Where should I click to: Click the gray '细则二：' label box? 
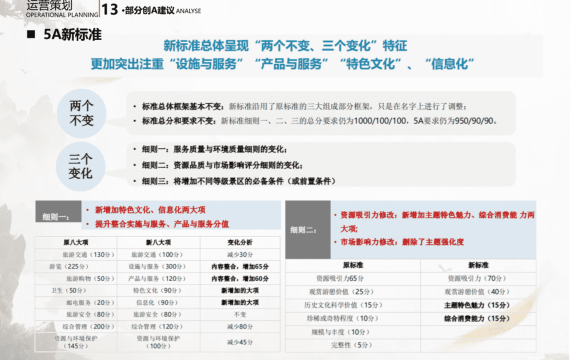click(308, 230)
